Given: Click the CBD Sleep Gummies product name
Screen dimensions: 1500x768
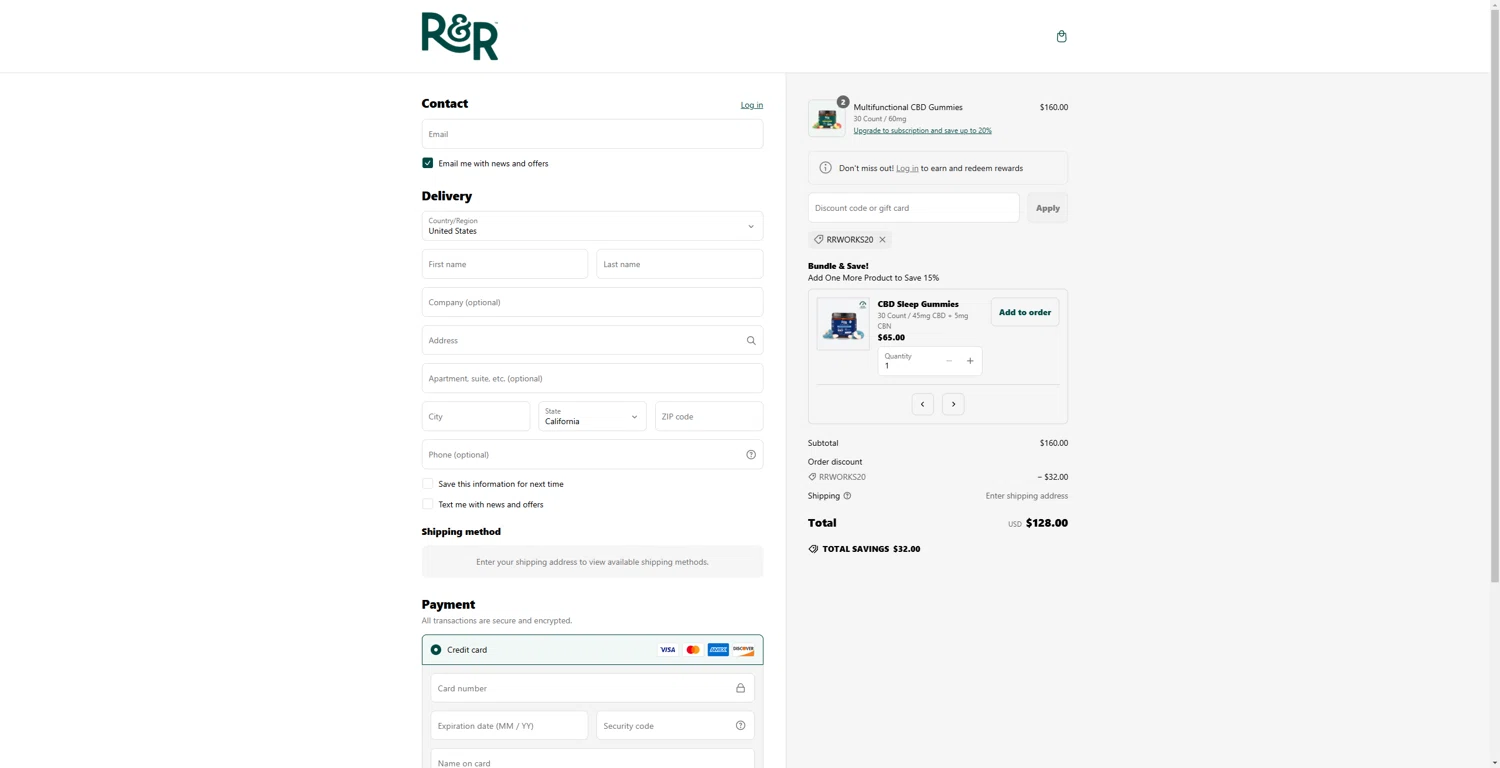Looking at the screenshot, I should pos(918,304).
